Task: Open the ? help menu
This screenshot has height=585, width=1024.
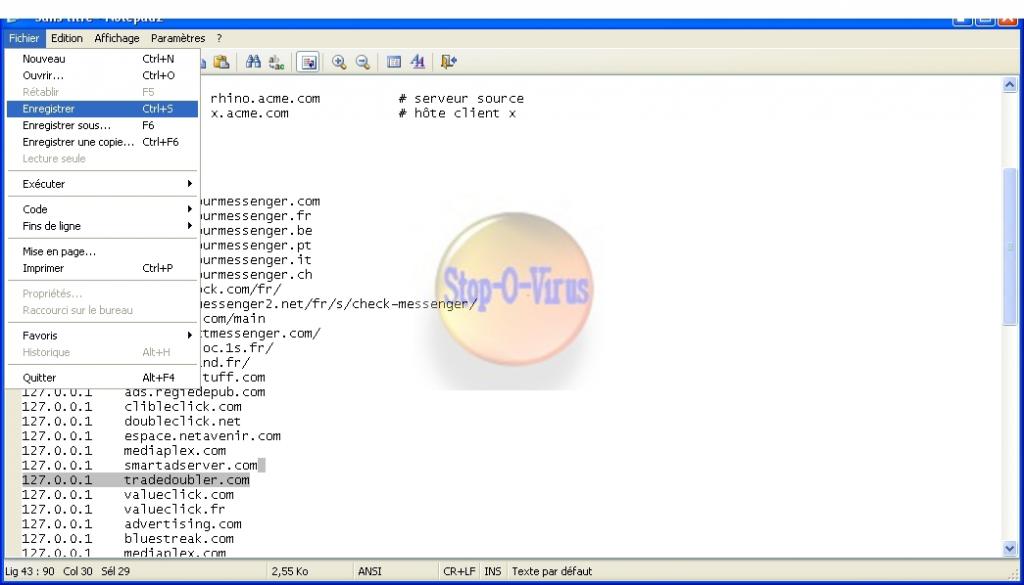Action: pyautogui.click(x=219, y=39)
